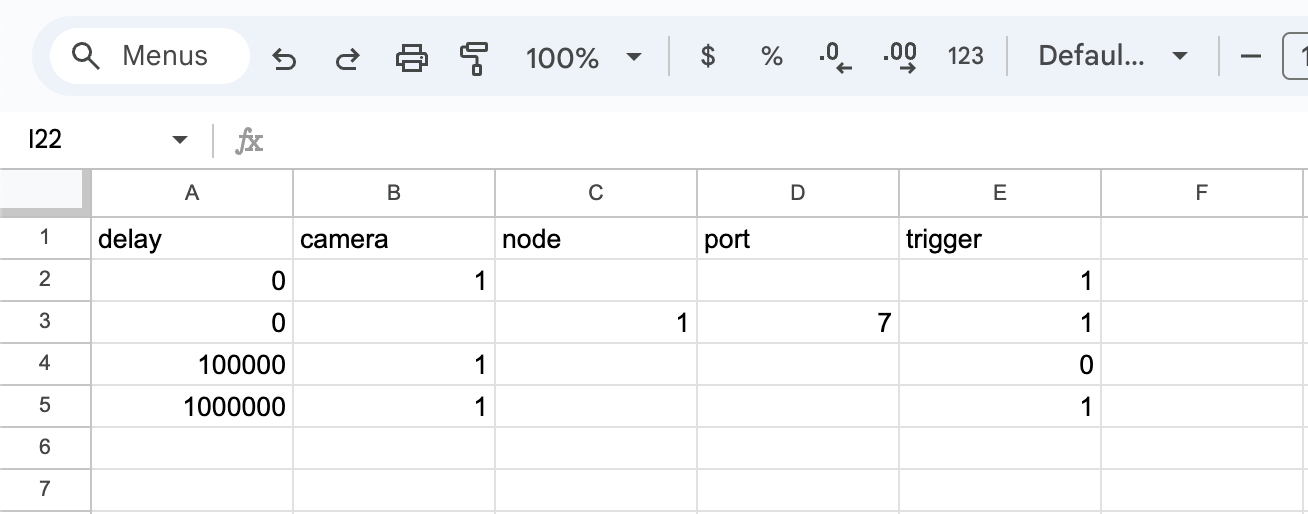Activate the Paint format roller tool
This screenshot has height=514, width=1308.
click(474, 58)
